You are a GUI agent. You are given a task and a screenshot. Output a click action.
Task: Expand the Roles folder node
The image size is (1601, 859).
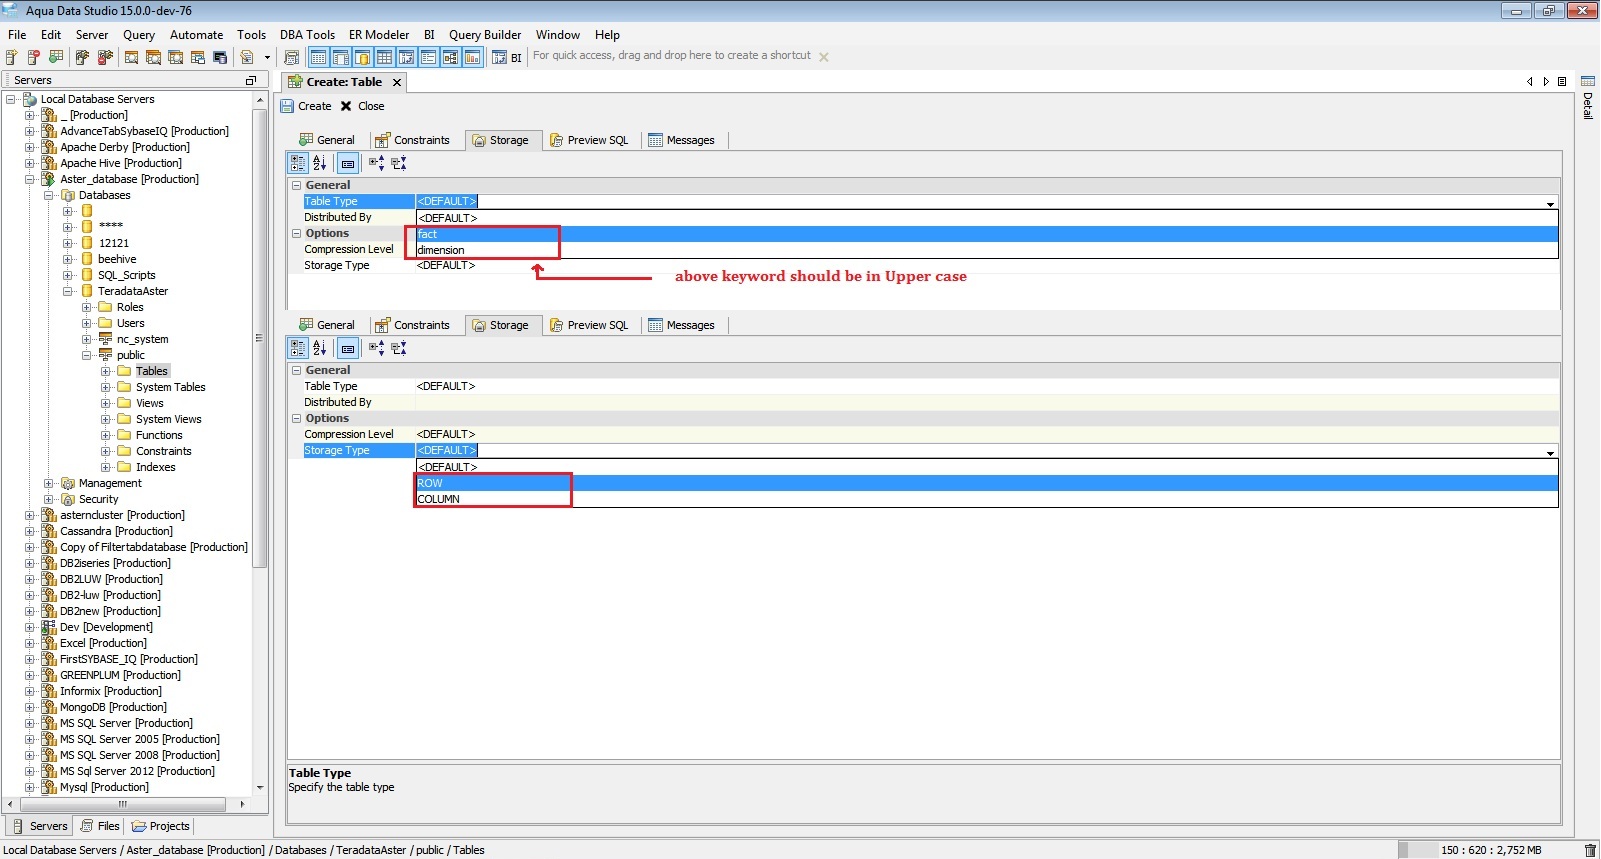click(x=87, y=307)
